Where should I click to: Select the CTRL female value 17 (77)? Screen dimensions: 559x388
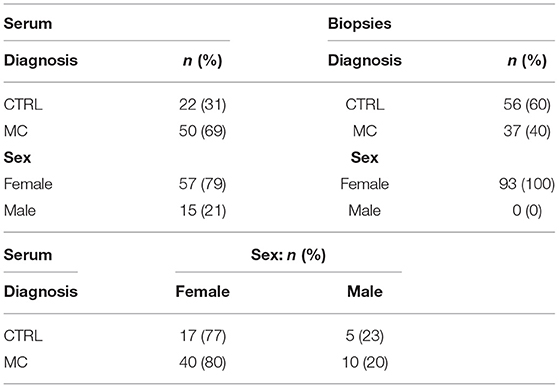click(202, 336)
